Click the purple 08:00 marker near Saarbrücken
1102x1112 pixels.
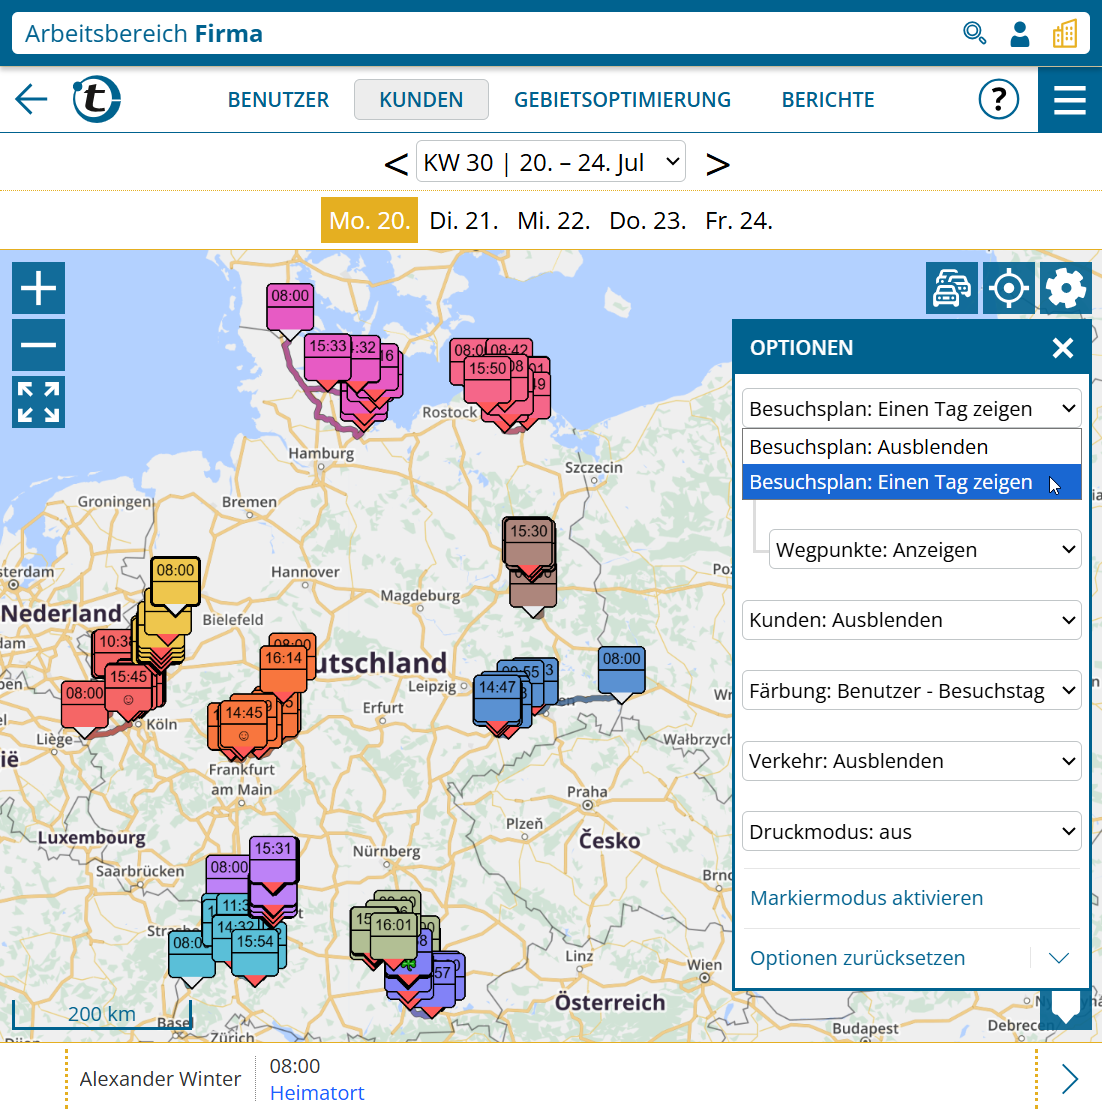coord(228,874)
